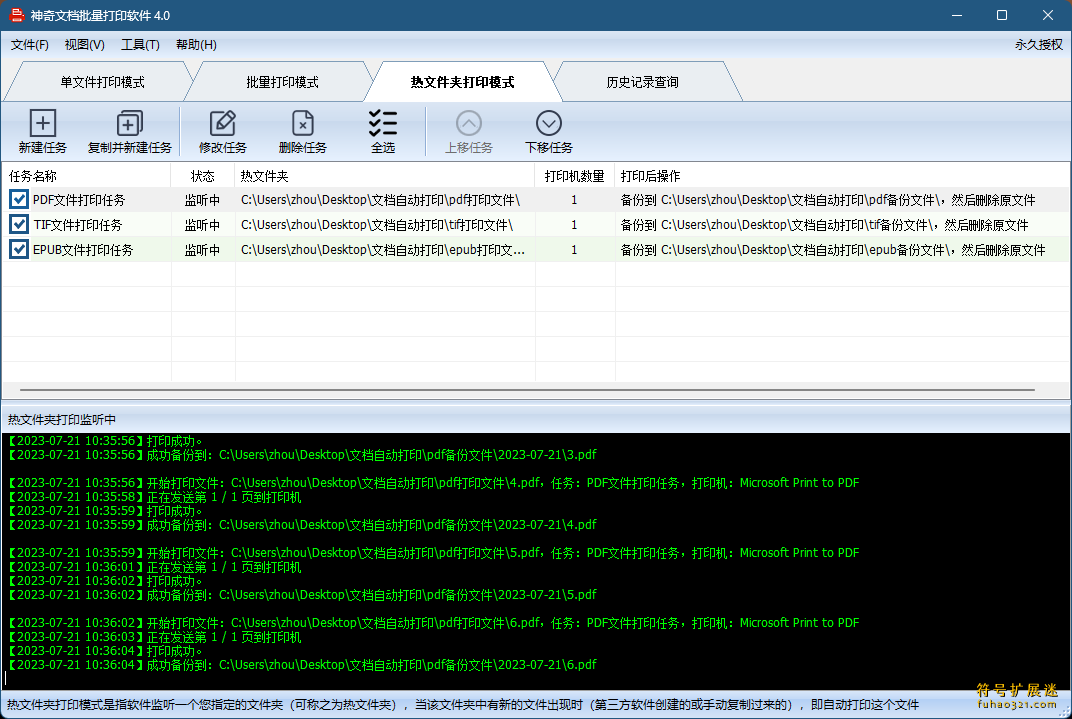Select the TIF文件打印任务 row name

(78, 224)
